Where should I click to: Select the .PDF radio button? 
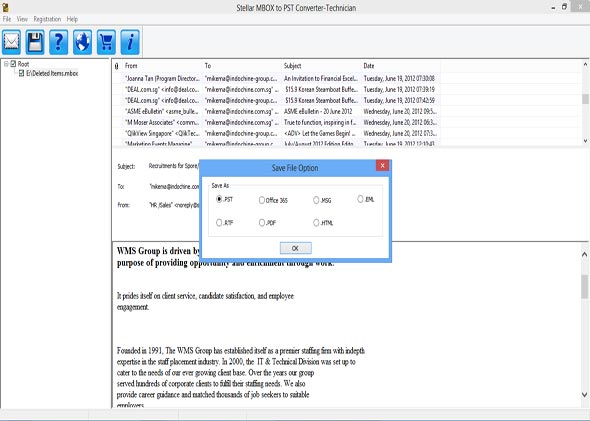point(262,223)
